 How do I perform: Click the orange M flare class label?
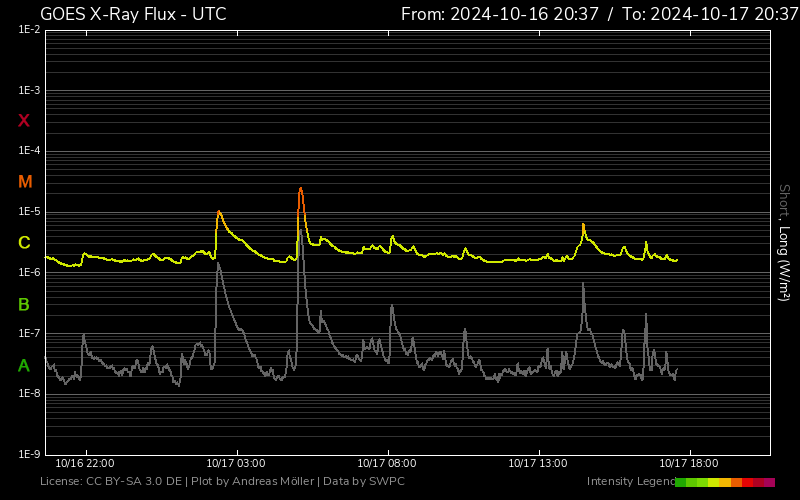click(25, 182)
